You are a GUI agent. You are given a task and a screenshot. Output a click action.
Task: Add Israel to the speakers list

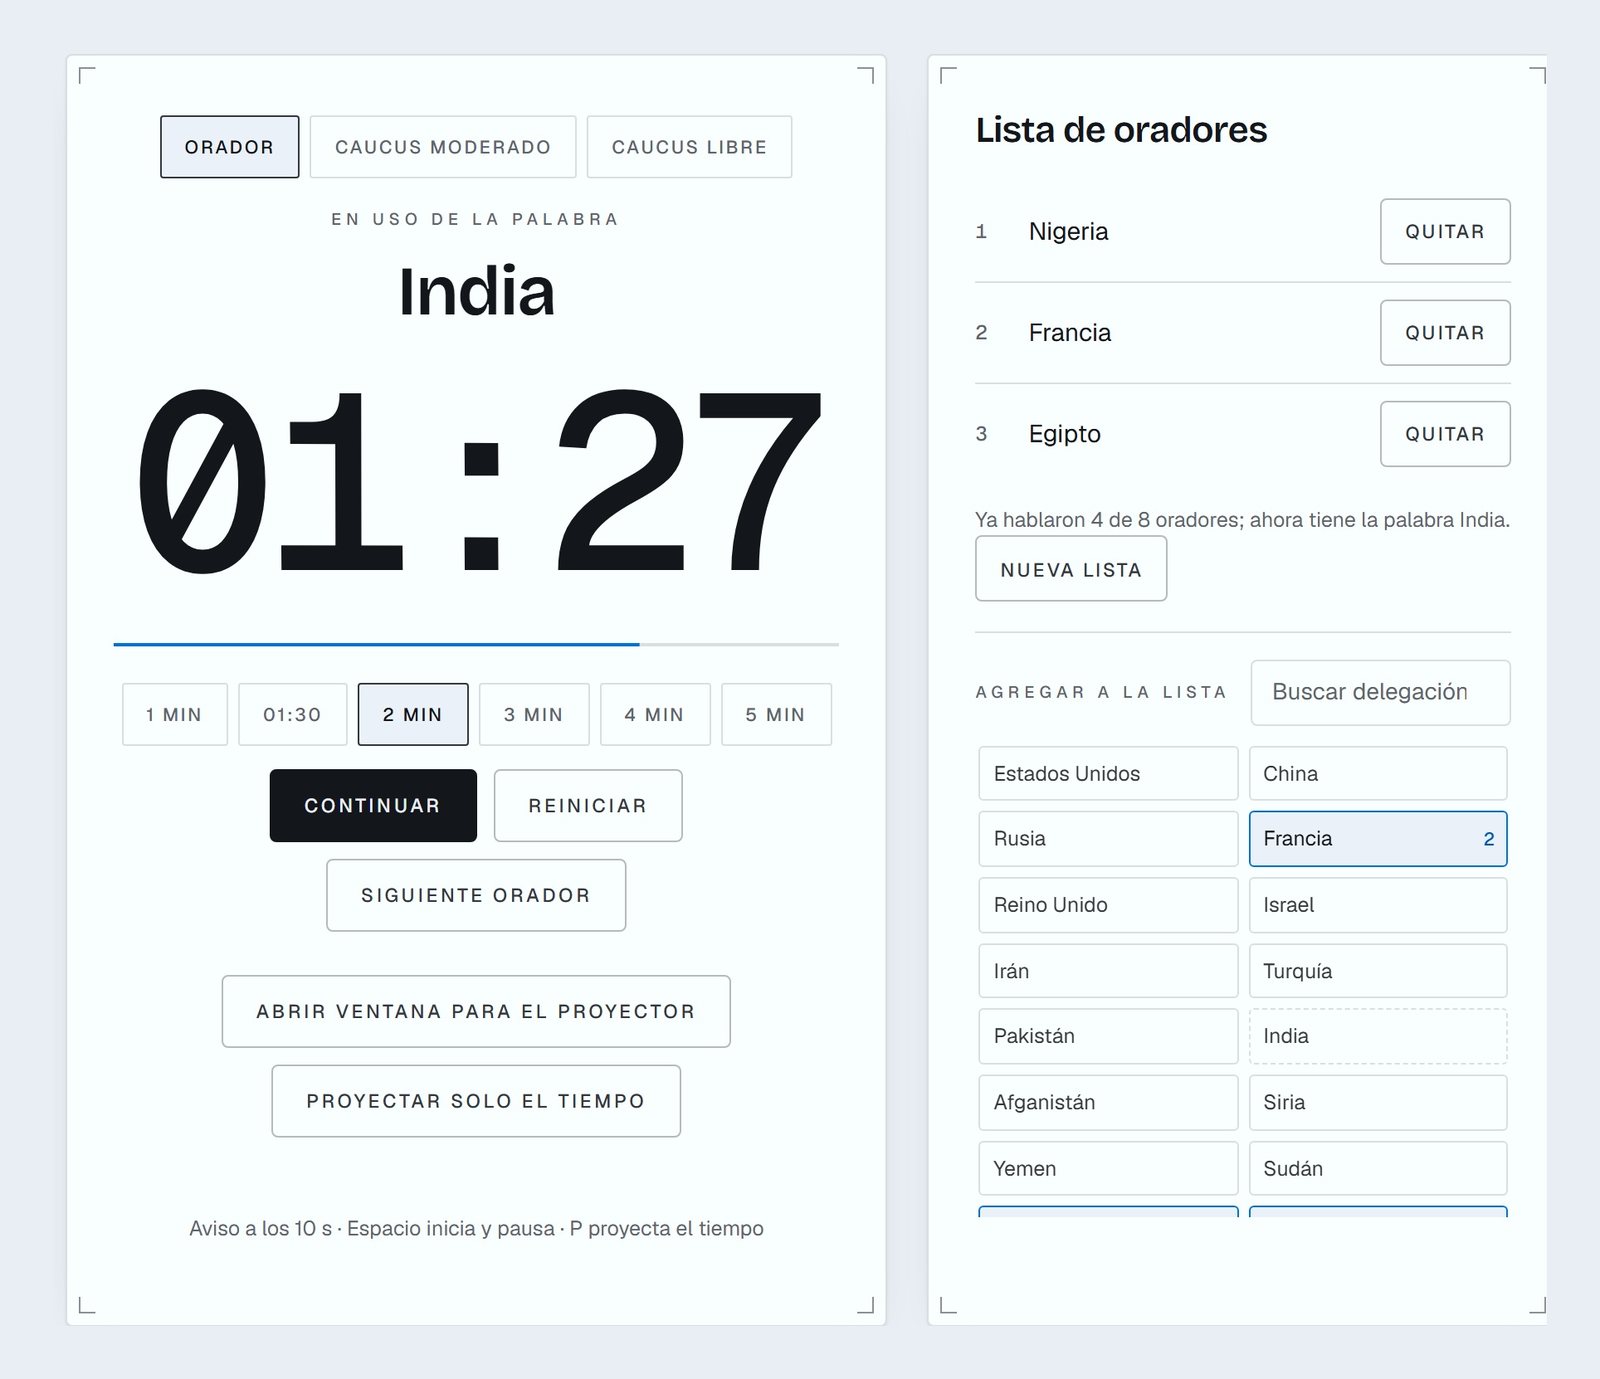tap(1378, 905)
